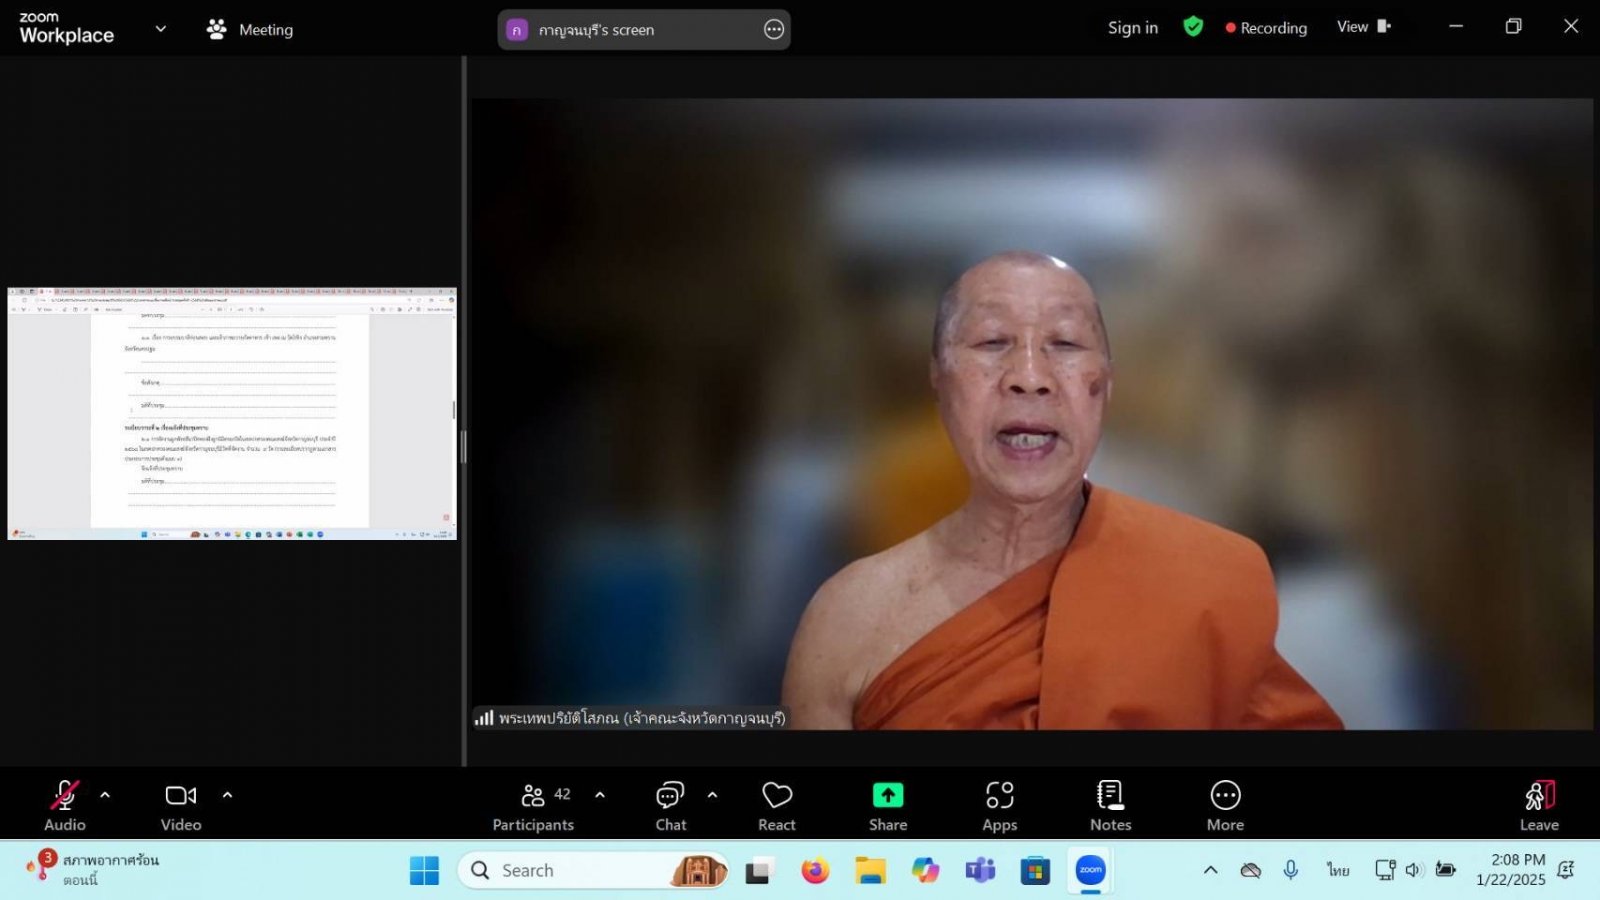This screenshot has height=900, width=1600.
Task: Expand participants options arrow
Action: pos(600,795)
